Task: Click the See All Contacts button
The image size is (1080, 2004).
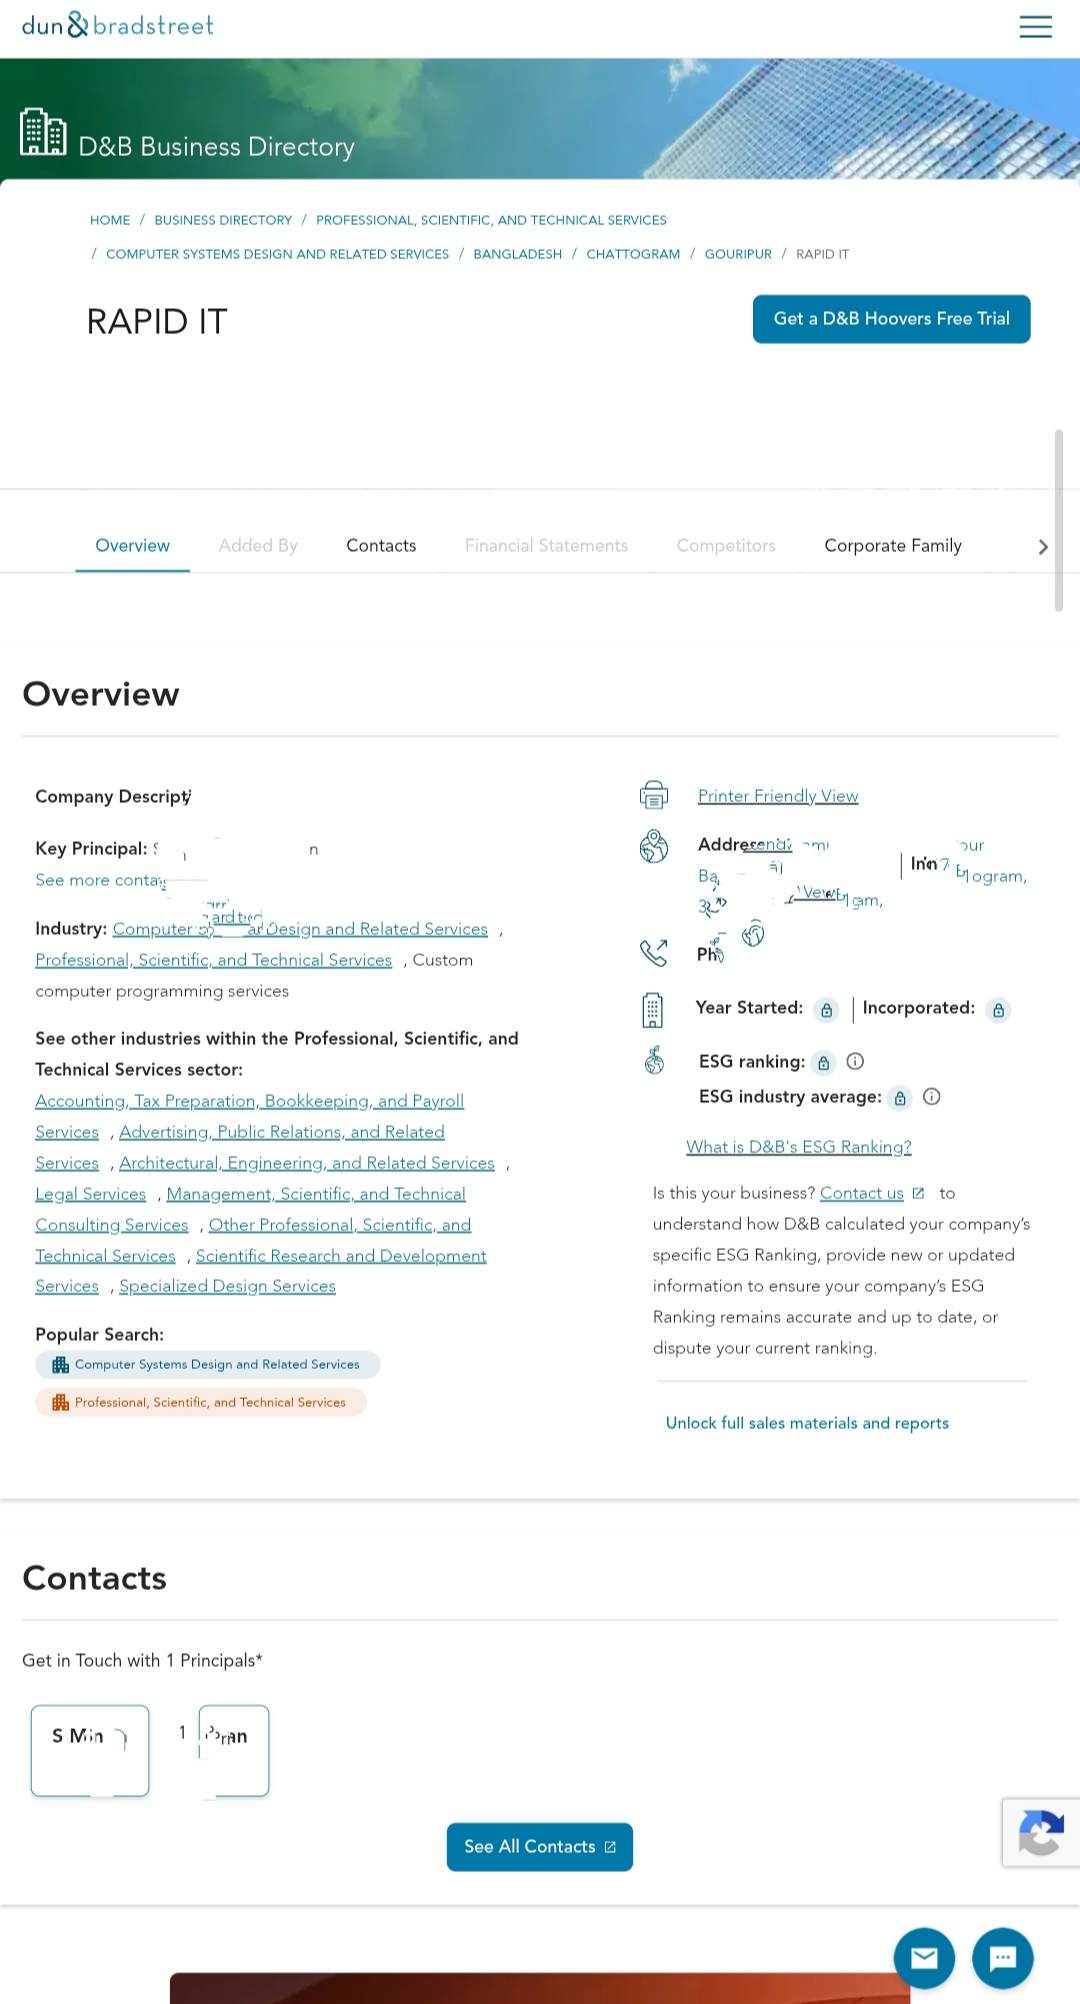Action: [540, 1847]
